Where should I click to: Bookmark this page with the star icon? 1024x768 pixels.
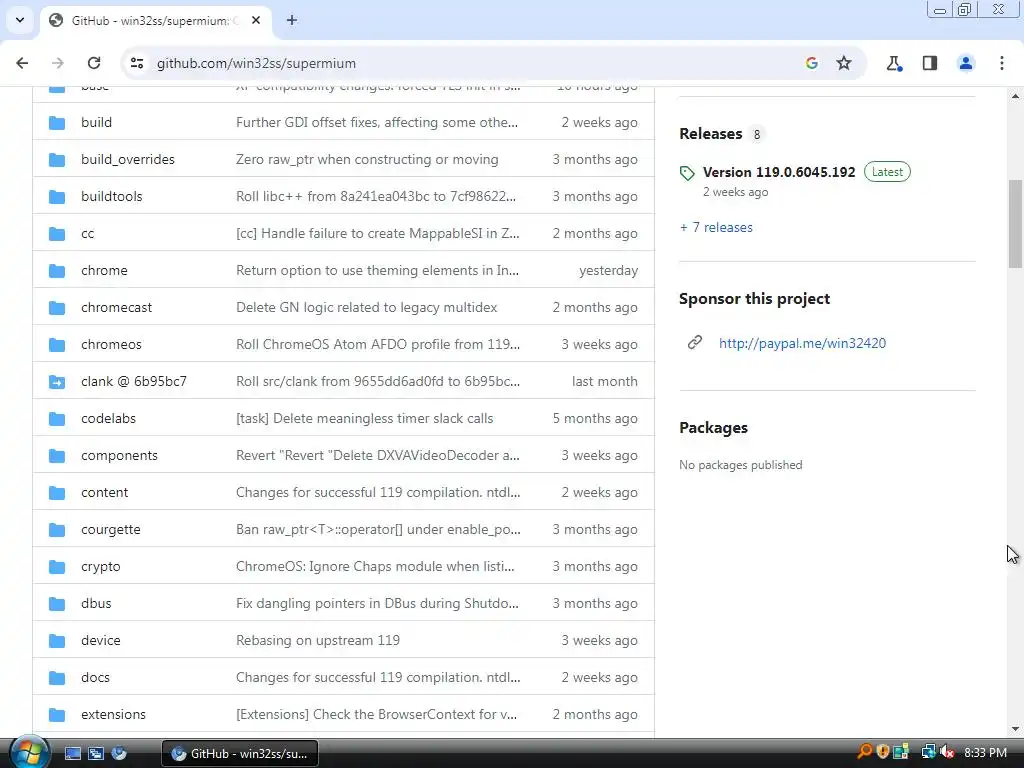(844, 63)
